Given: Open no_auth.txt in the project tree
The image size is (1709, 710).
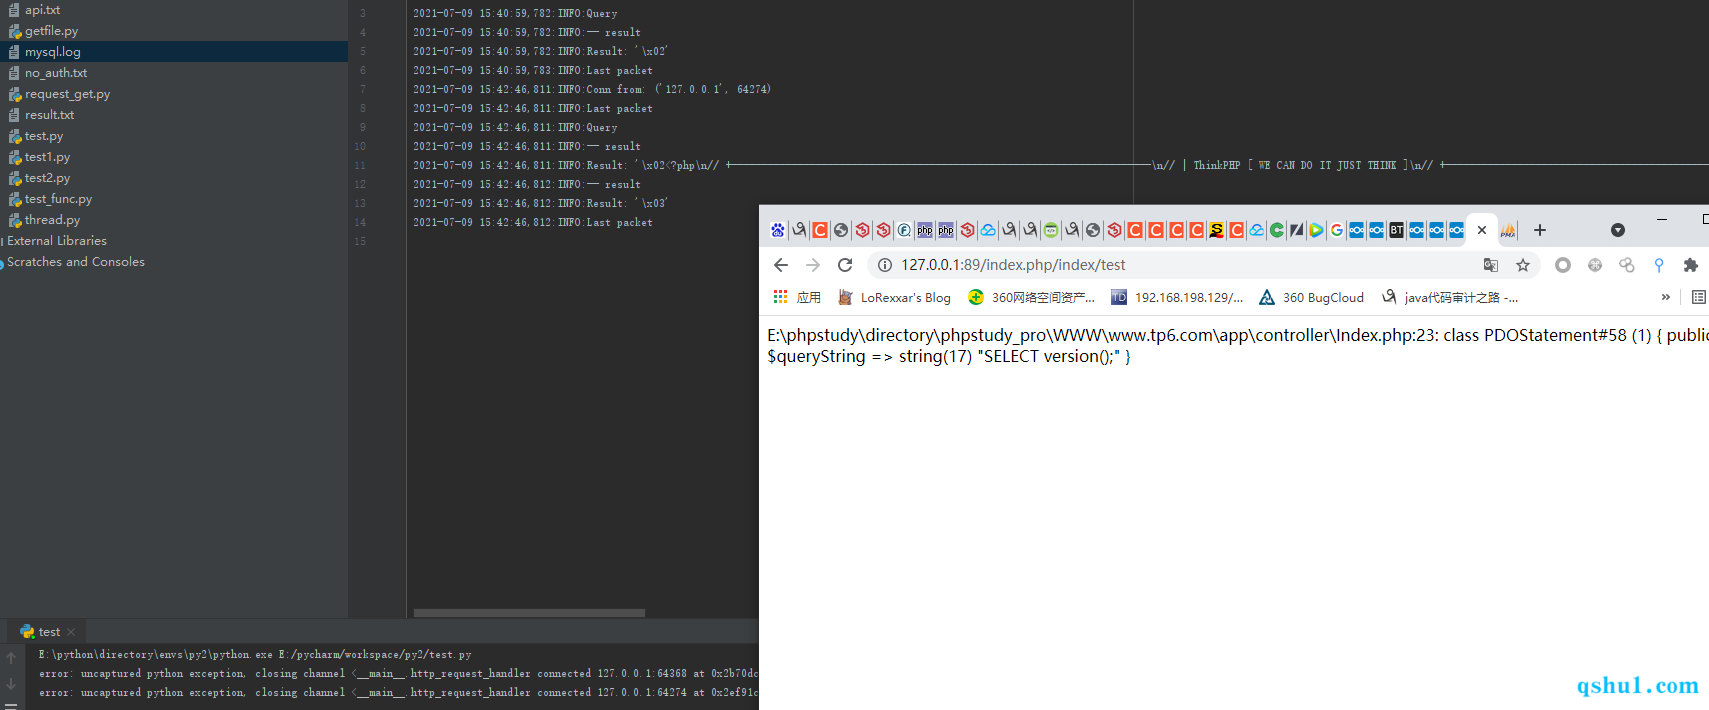Looking at the screenshot, I should point(56,73).
